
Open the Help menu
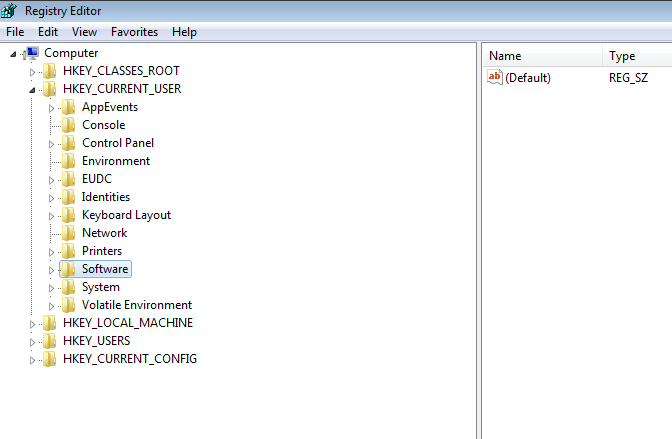click(184, 32)
